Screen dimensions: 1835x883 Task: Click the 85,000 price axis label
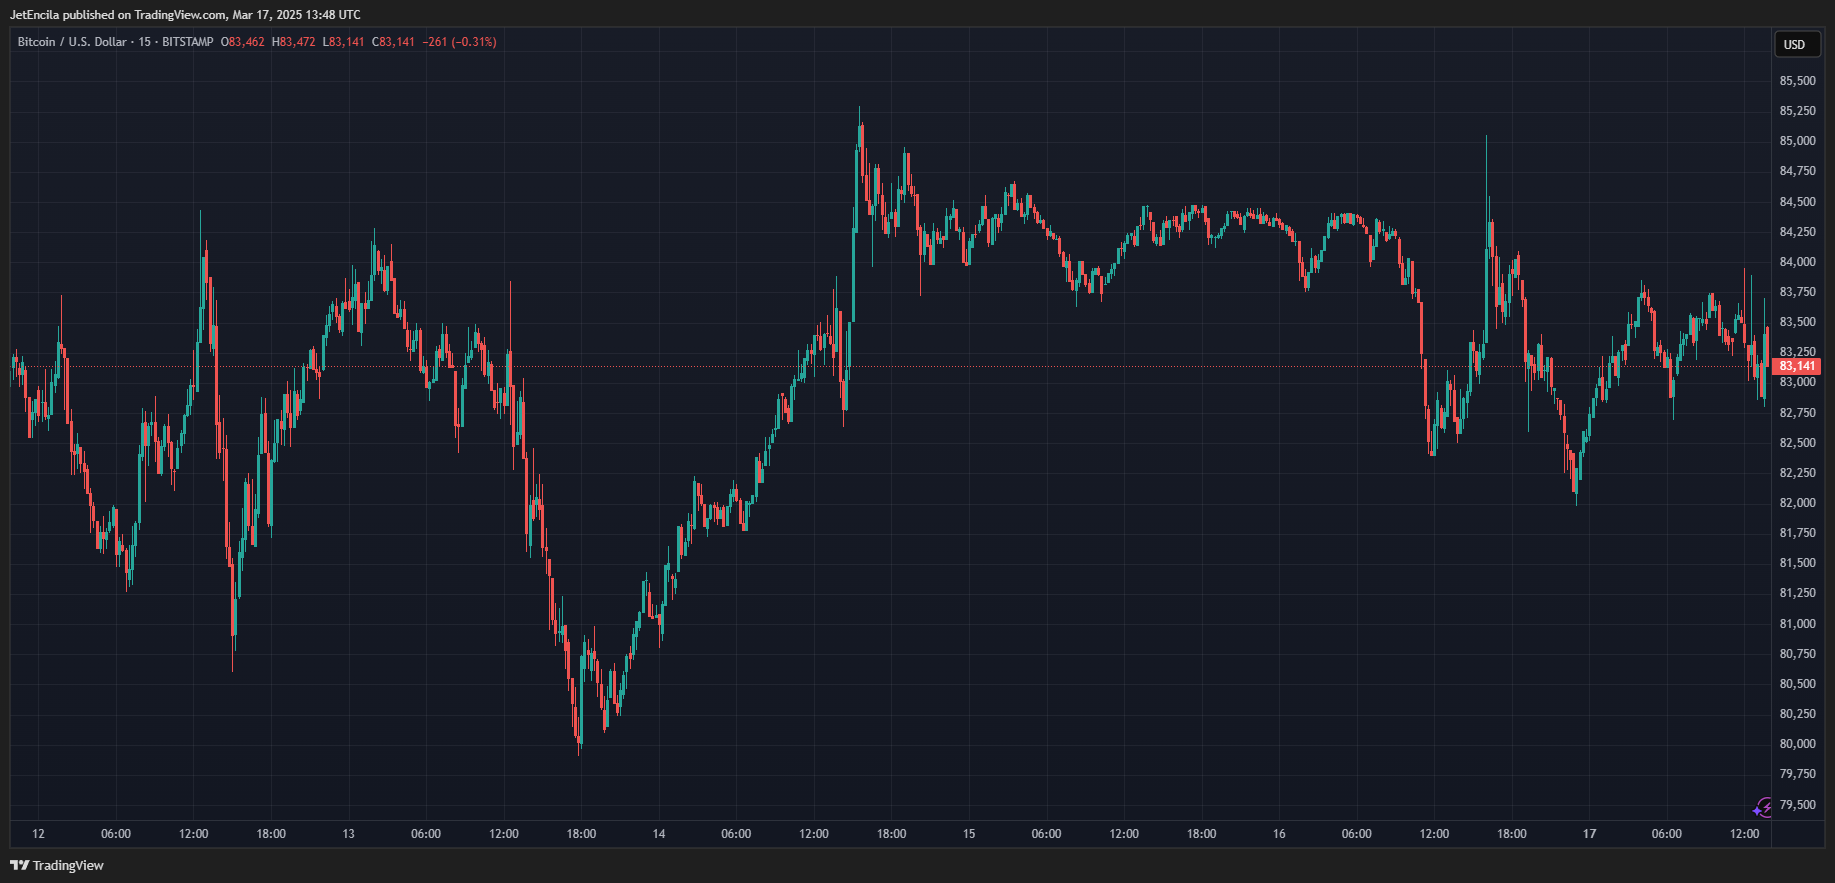coord(1797,141)
